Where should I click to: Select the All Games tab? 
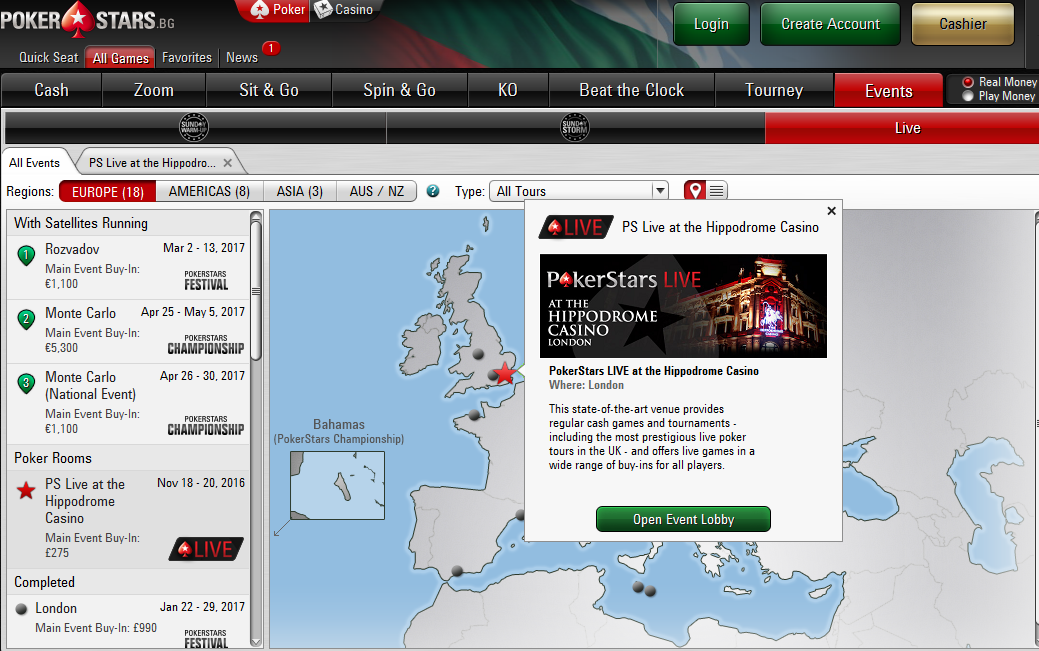pos(121,58)
